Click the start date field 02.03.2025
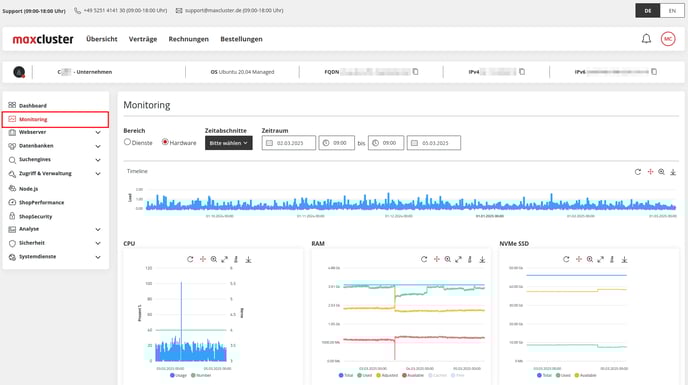 (x=289, y=143)
